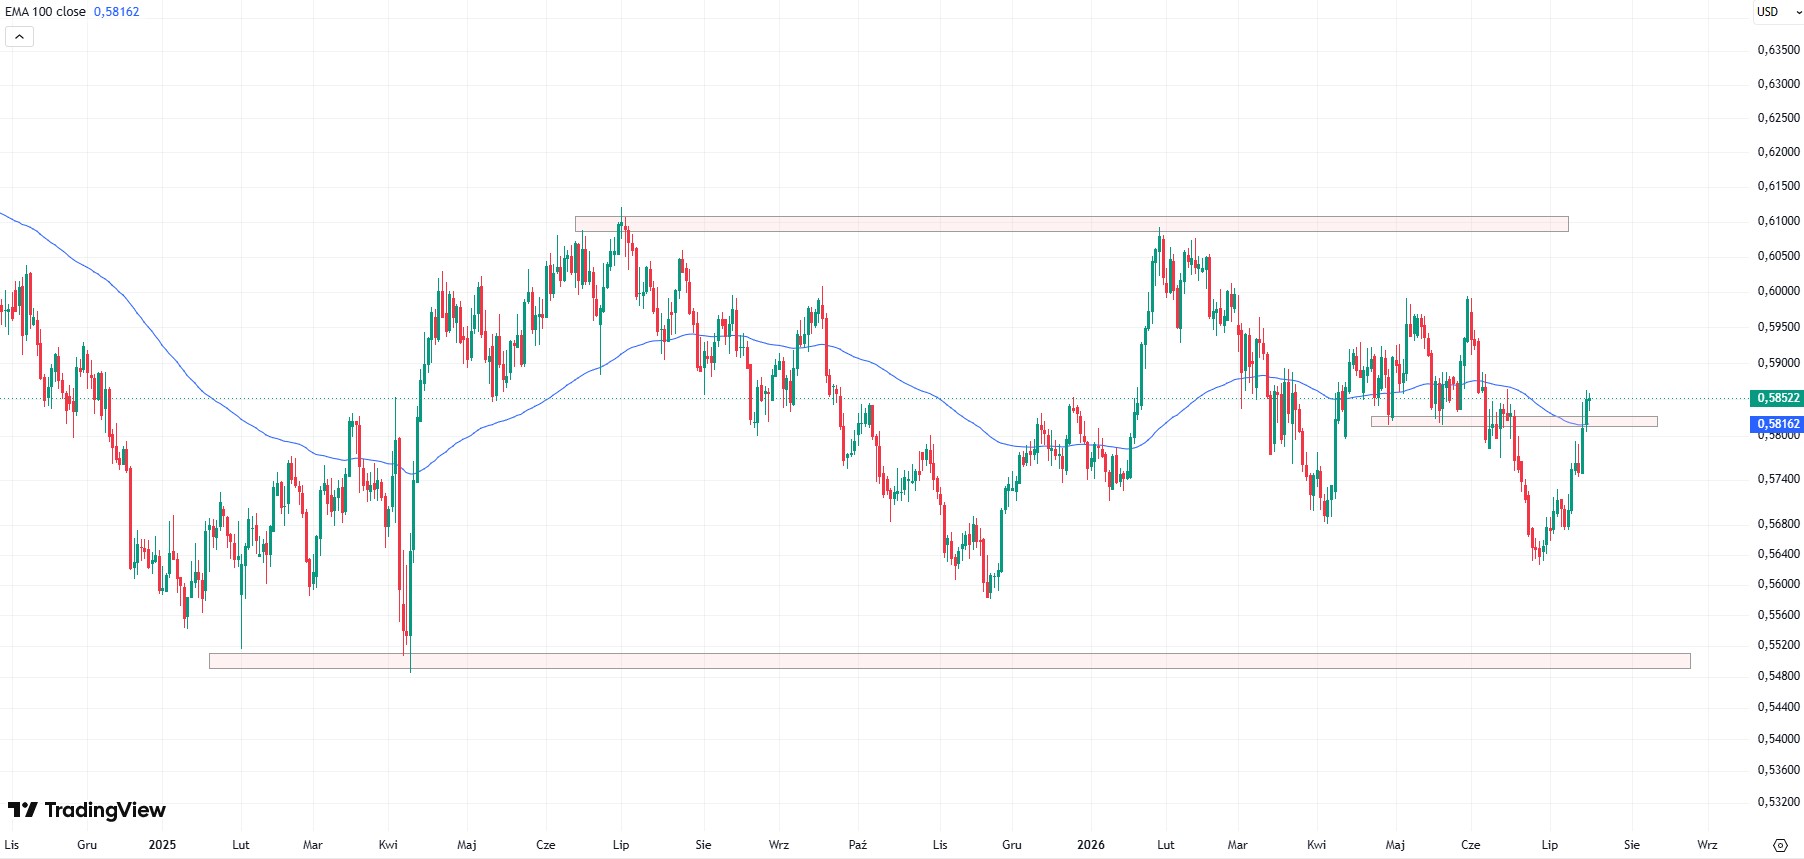Click the 0,63000 price axis label
Viewport: 1804px width, 859px height.
click(1778, 84)
